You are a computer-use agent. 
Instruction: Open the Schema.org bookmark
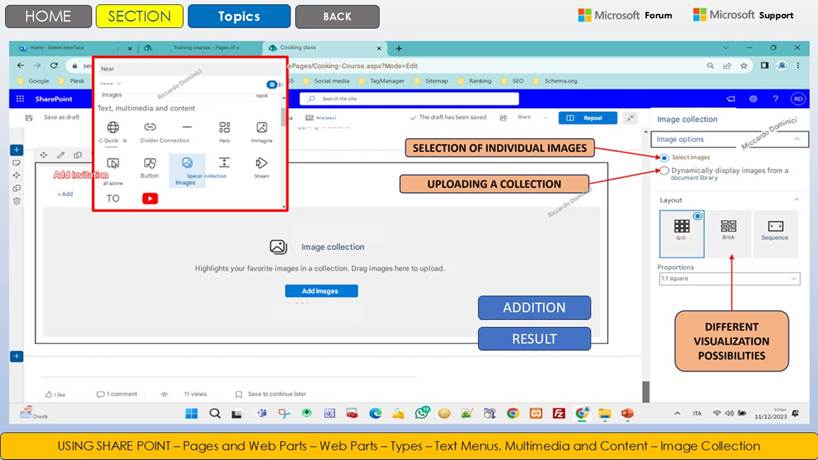pos(555,81)
